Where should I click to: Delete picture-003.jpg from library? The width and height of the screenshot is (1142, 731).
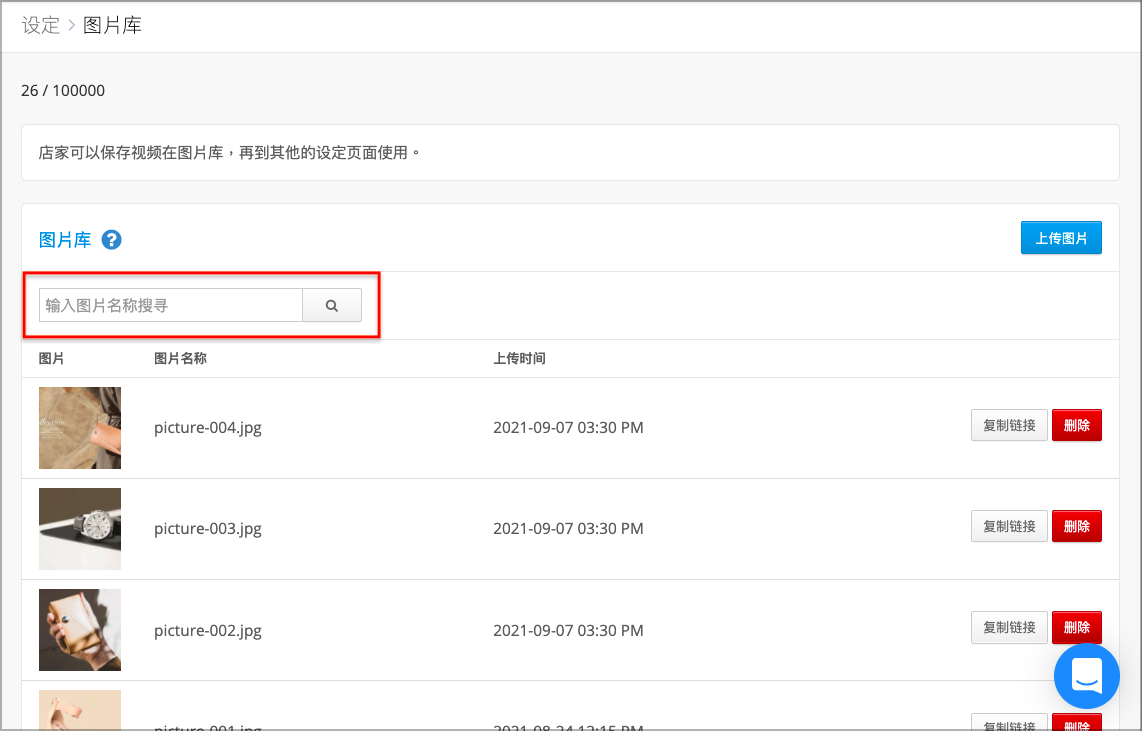coord(1076,526)
